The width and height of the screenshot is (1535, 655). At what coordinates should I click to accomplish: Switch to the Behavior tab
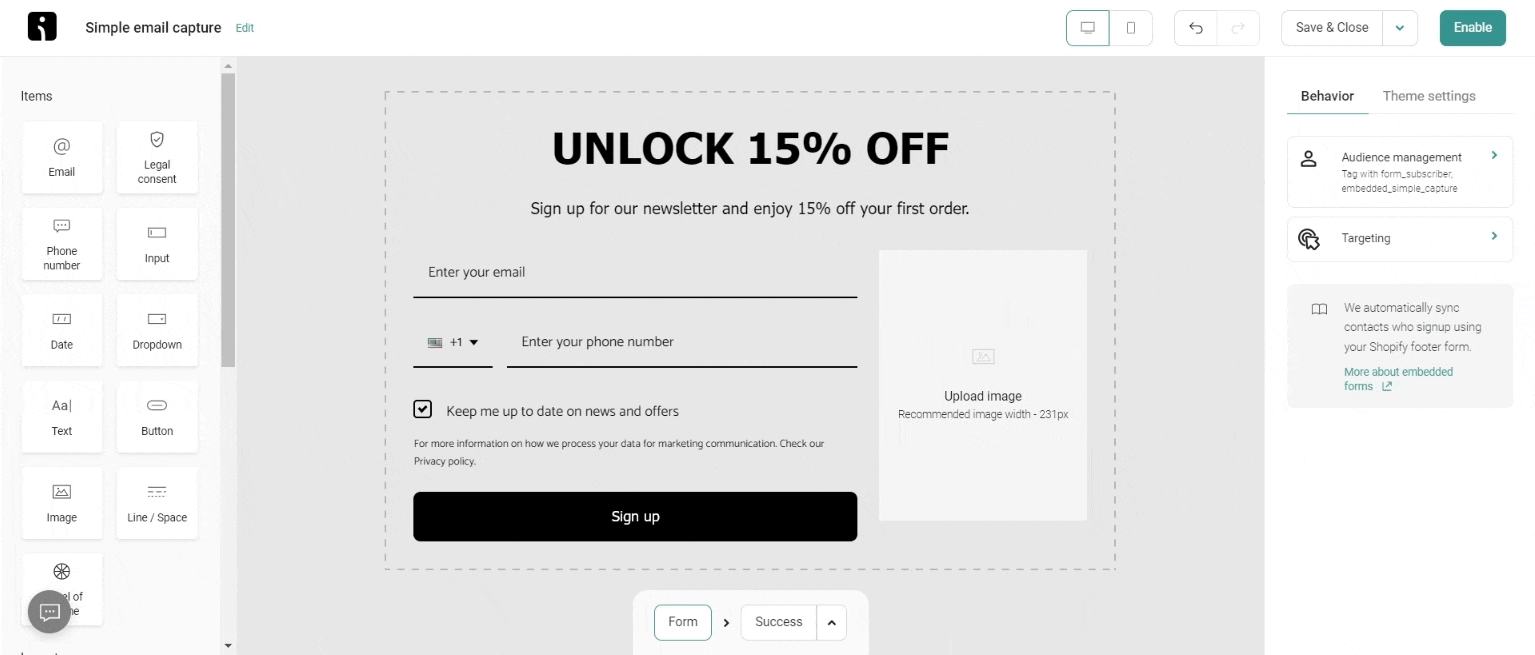pyautogui.click(x=1326, y=96)
